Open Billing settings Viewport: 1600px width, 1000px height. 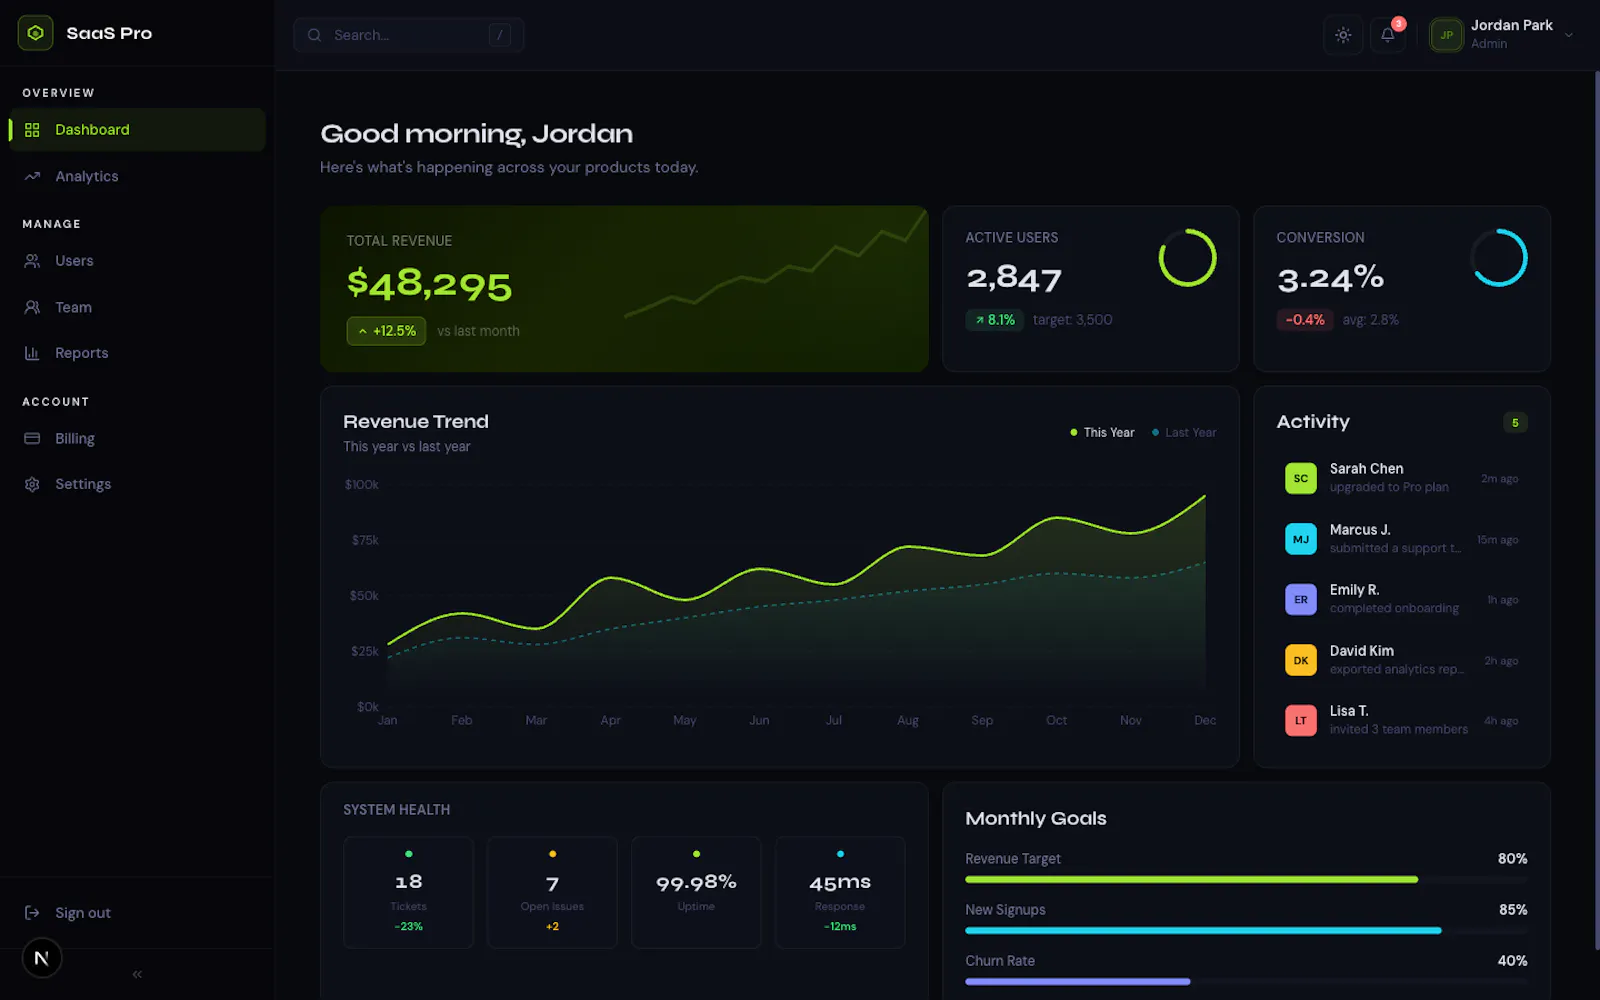click(x=137, y=438)
